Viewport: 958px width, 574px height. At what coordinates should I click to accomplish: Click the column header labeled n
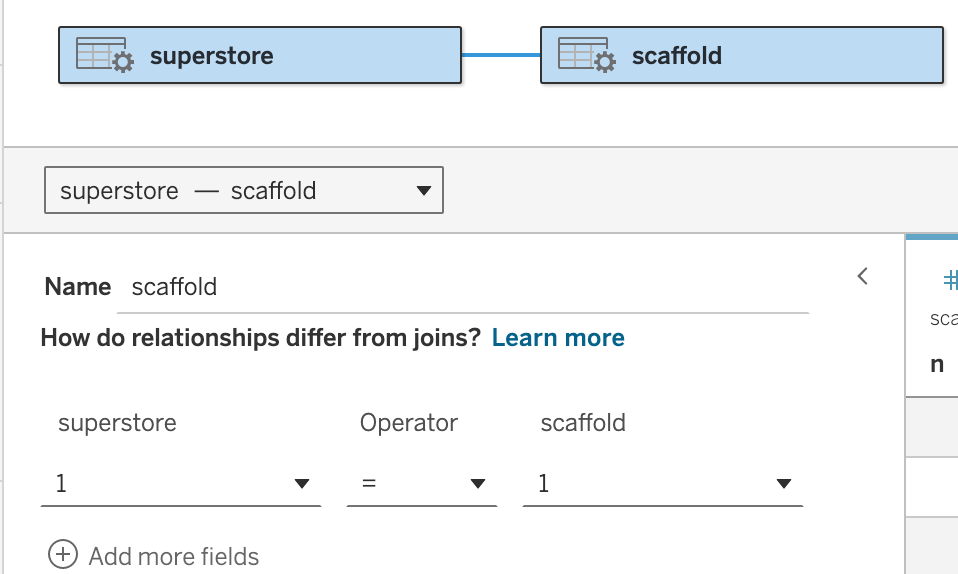coord(937,365)
